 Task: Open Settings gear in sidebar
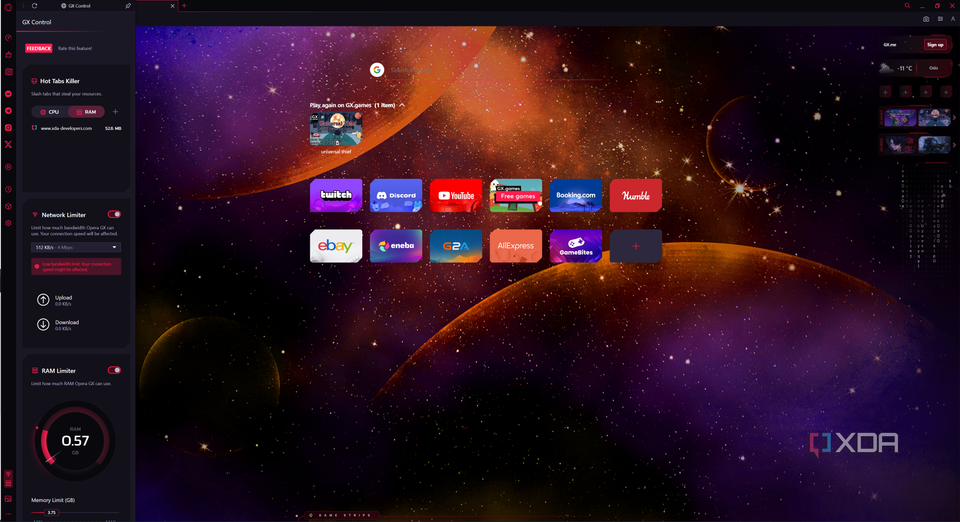pyautogui.click(x=9, y=223)
